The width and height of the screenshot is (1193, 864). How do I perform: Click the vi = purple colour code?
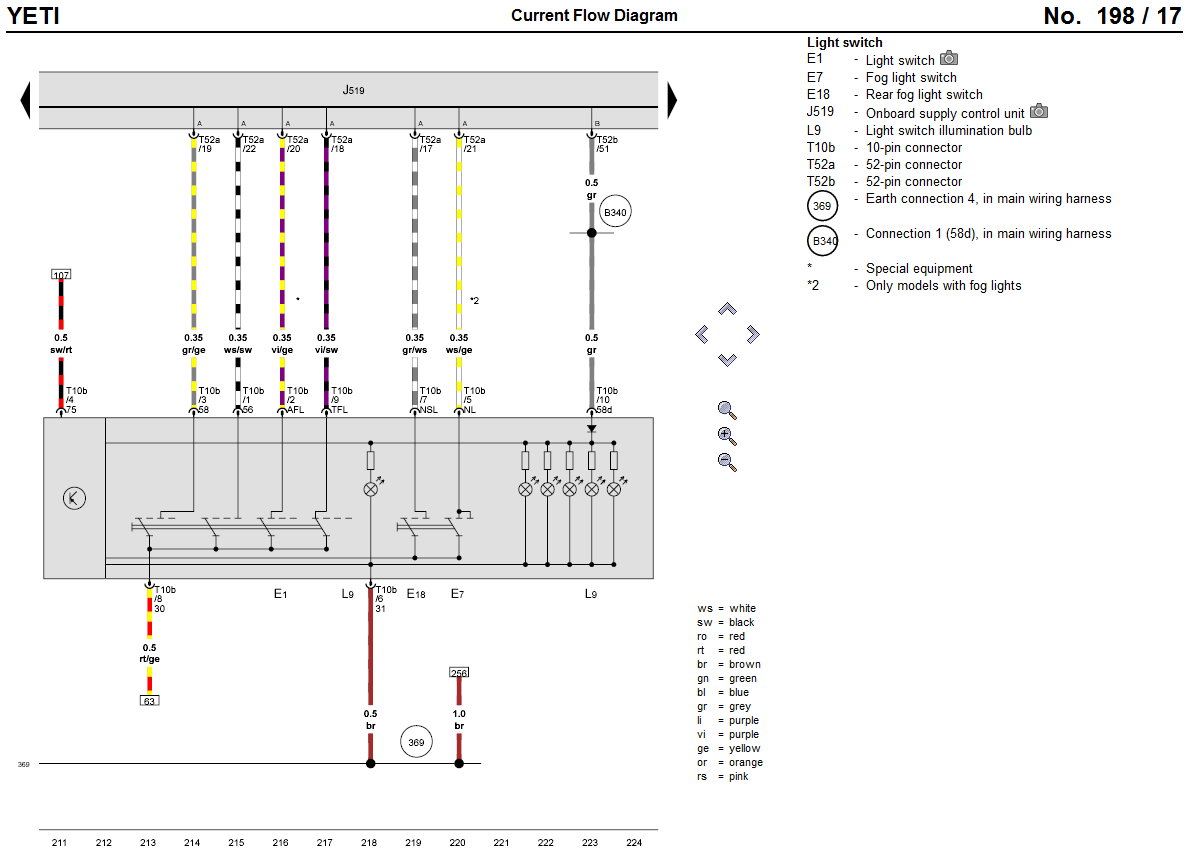pos(728,735)
